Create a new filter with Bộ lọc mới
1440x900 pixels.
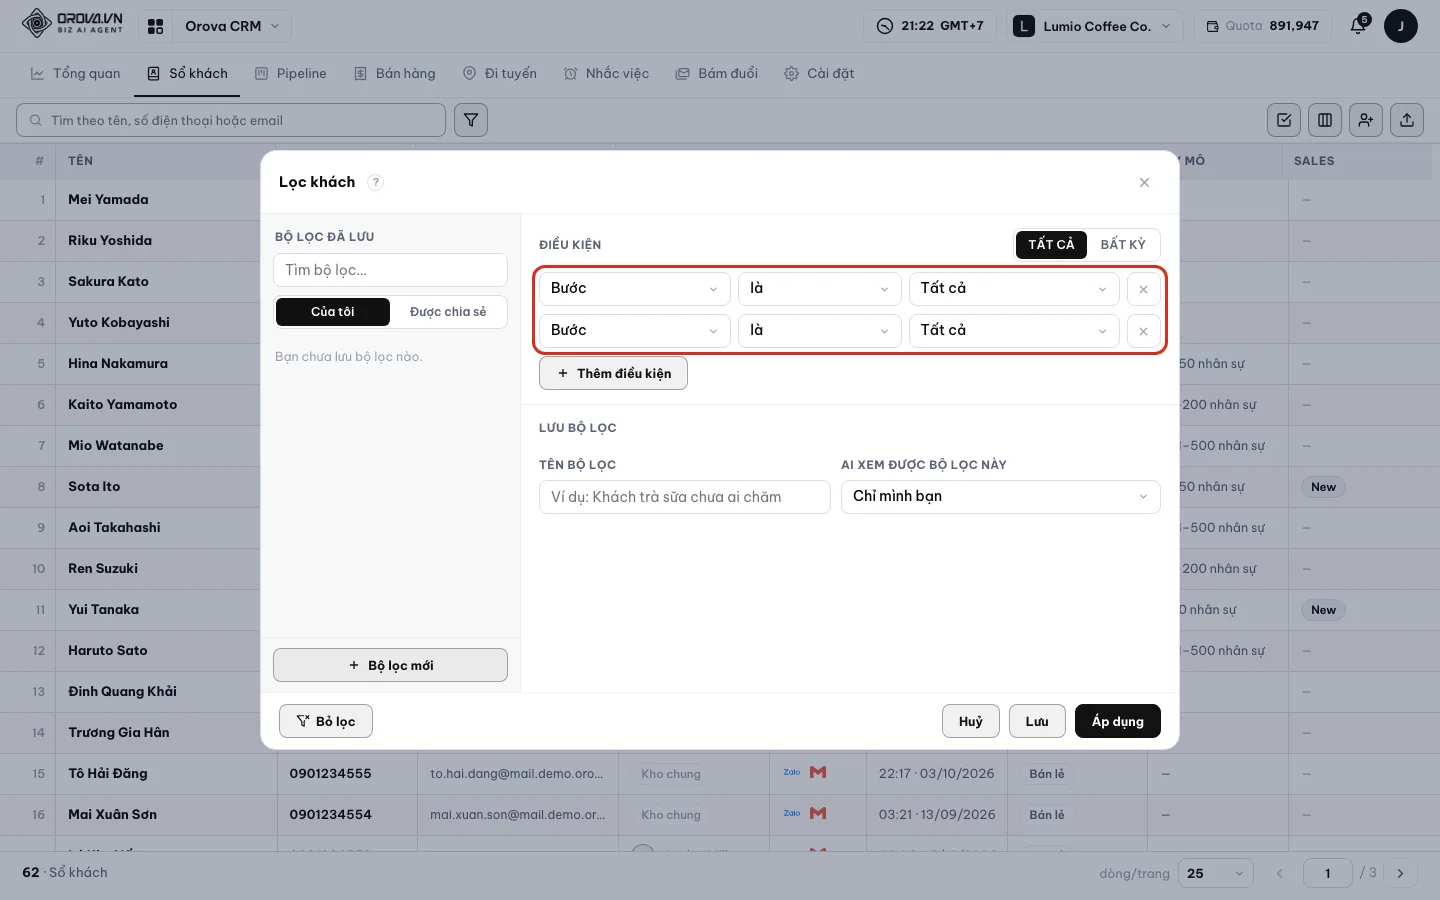[x=390, y=665]
